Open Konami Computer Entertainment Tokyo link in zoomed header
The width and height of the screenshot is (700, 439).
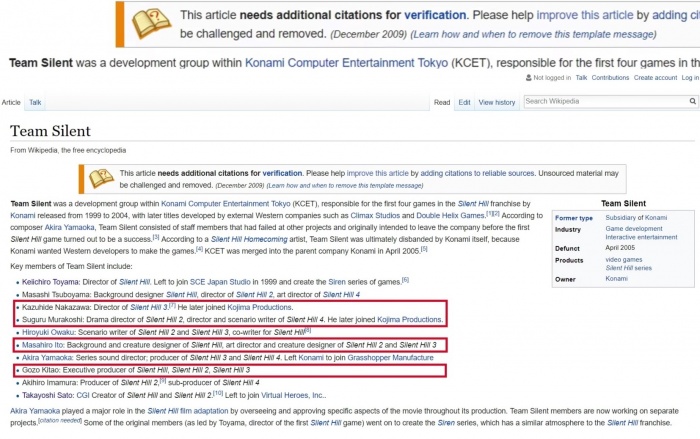(346, 63)
